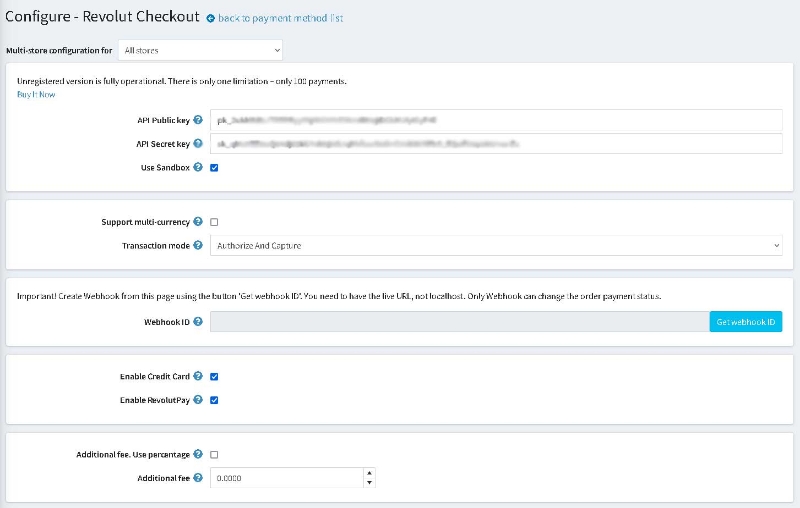Follow the back to payment method list link
Viewport: 800px width, 508px height.
(x=281, y=18)
